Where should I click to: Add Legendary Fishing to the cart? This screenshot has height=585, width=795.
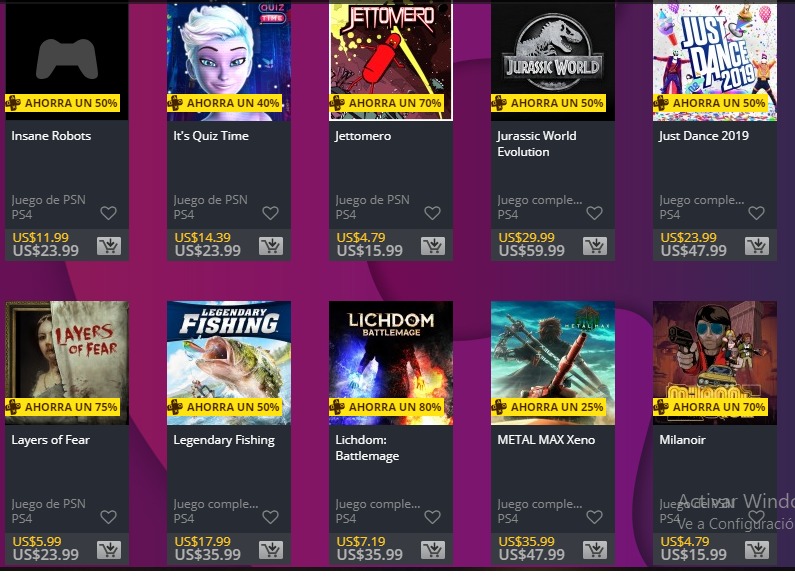point(271,550)
